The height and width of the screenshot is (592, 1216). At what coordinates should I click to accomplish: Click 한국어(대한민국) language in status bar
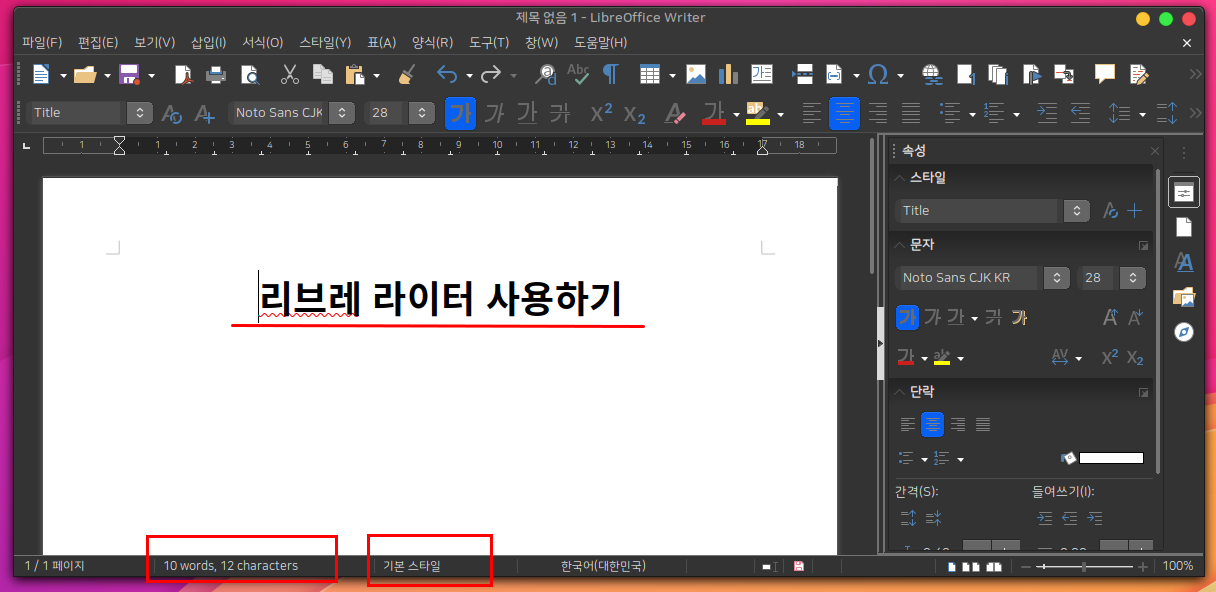click(x=603, y=566)
